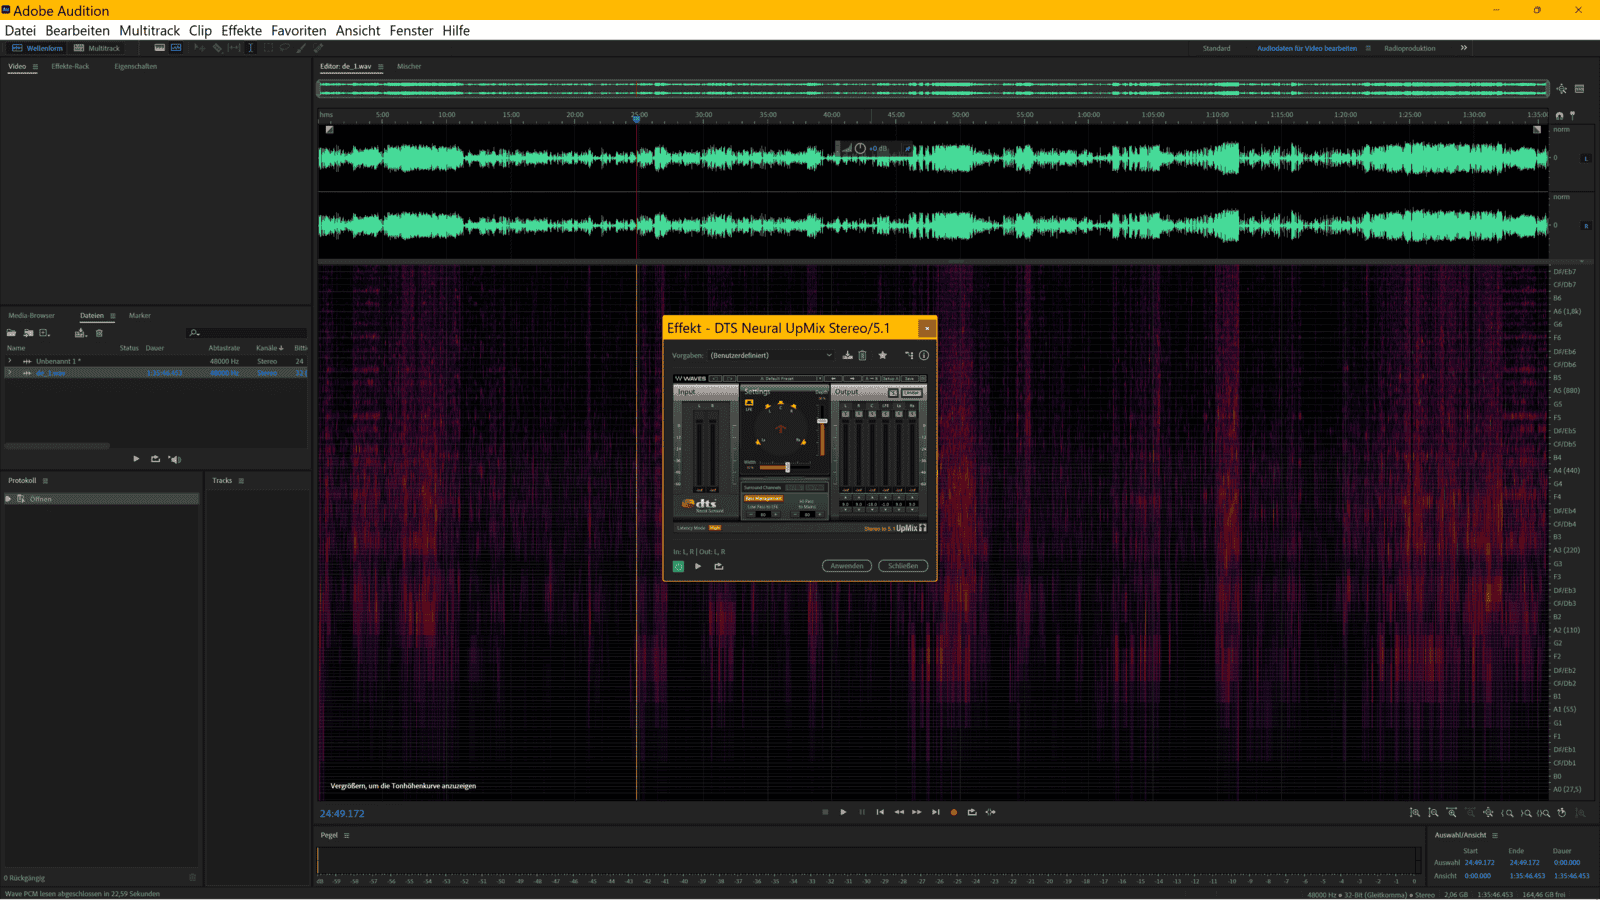Open the Favoriten menu
Image resolution: width=1600 pixels, height=900 pixels.
click(299, 30)
